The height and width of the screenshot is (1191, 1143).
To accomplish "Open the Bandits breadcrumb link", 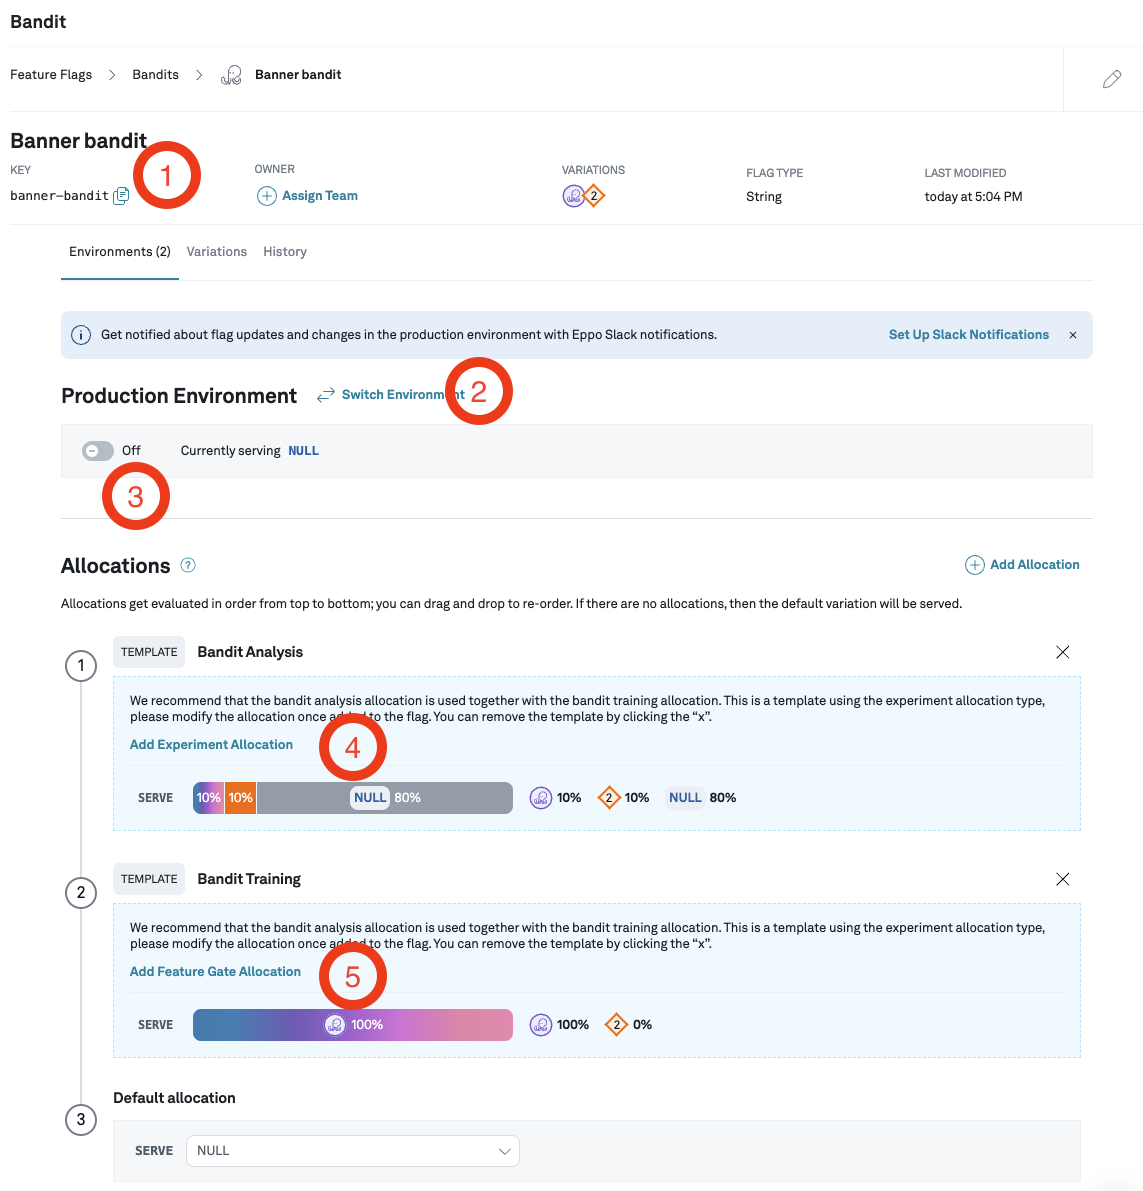I will pyautogui.click(x=155, y=74).
